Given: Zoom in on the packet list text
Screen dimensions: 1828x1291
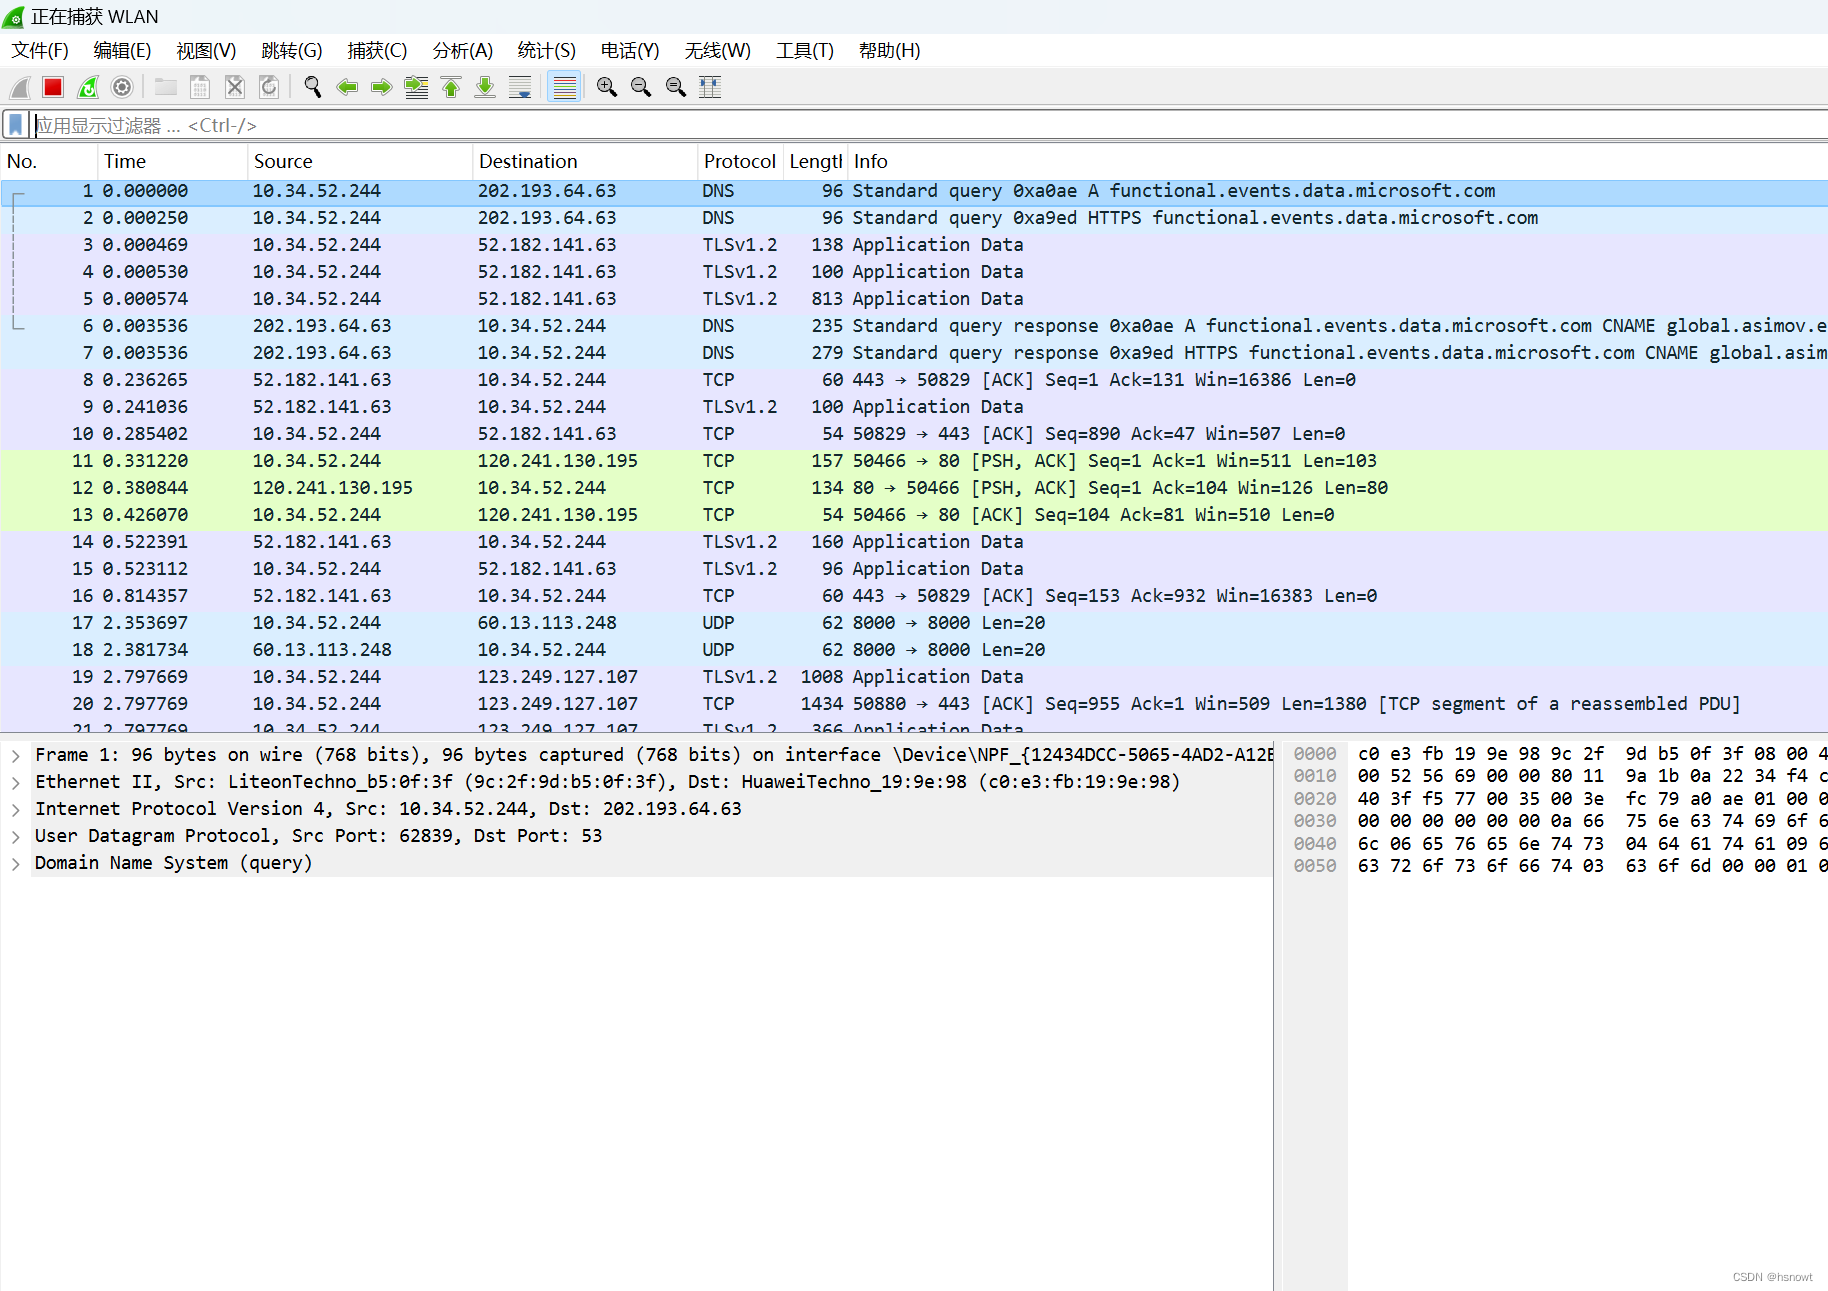Looking at the screenshot, I should [607, 87].
